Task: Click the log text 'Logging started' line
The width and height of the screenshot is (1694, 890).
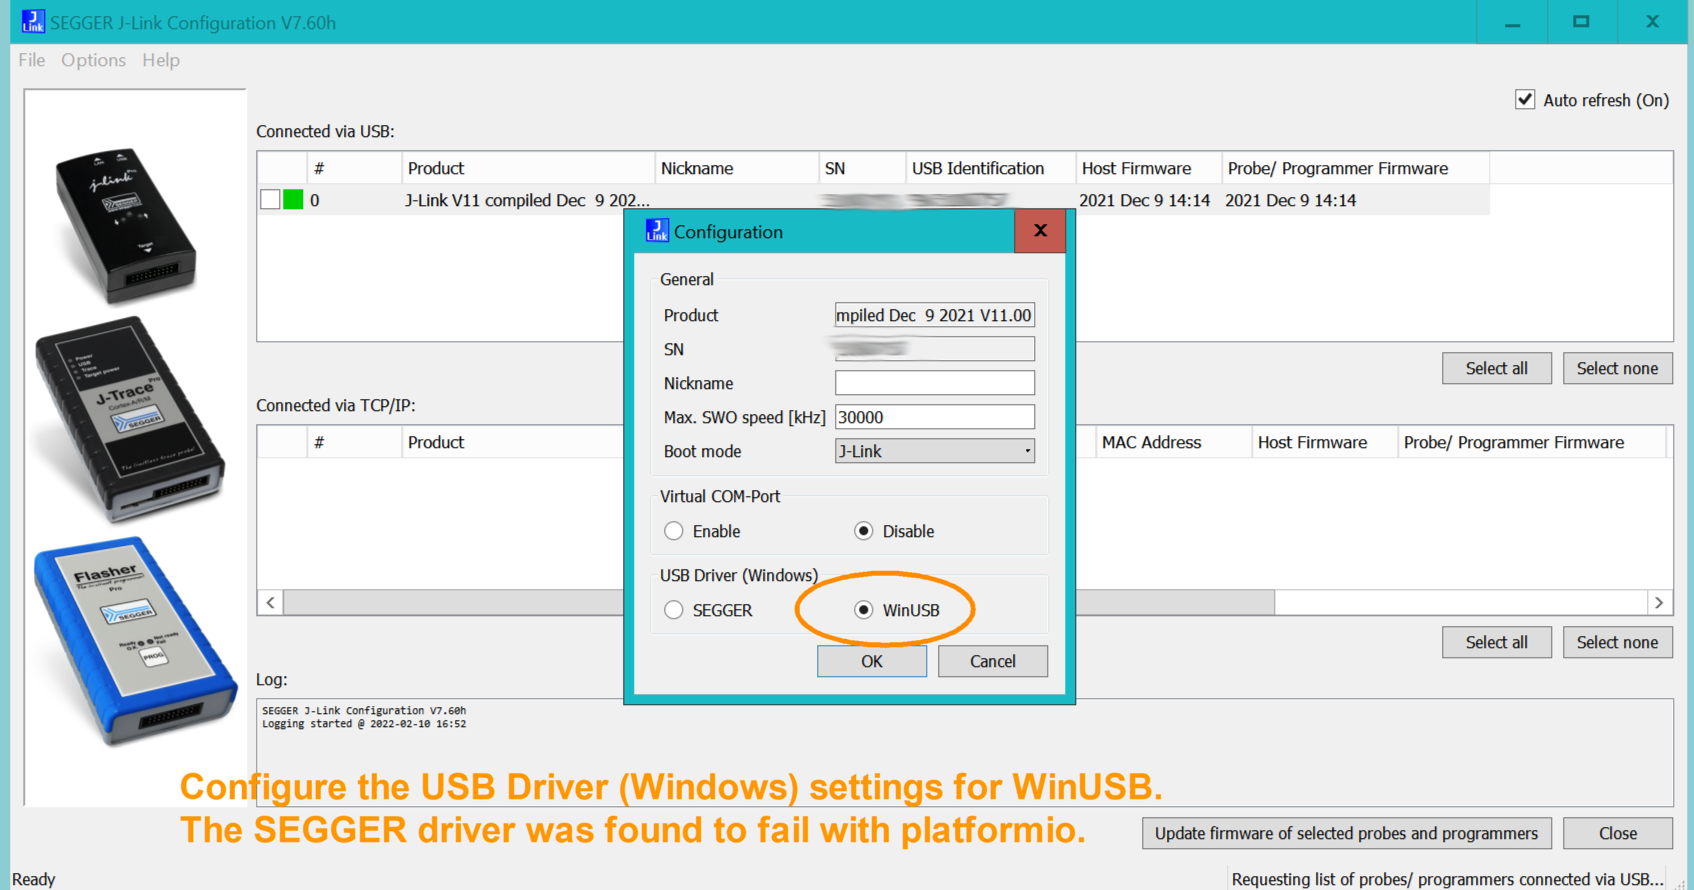Action: coord(364,724)
